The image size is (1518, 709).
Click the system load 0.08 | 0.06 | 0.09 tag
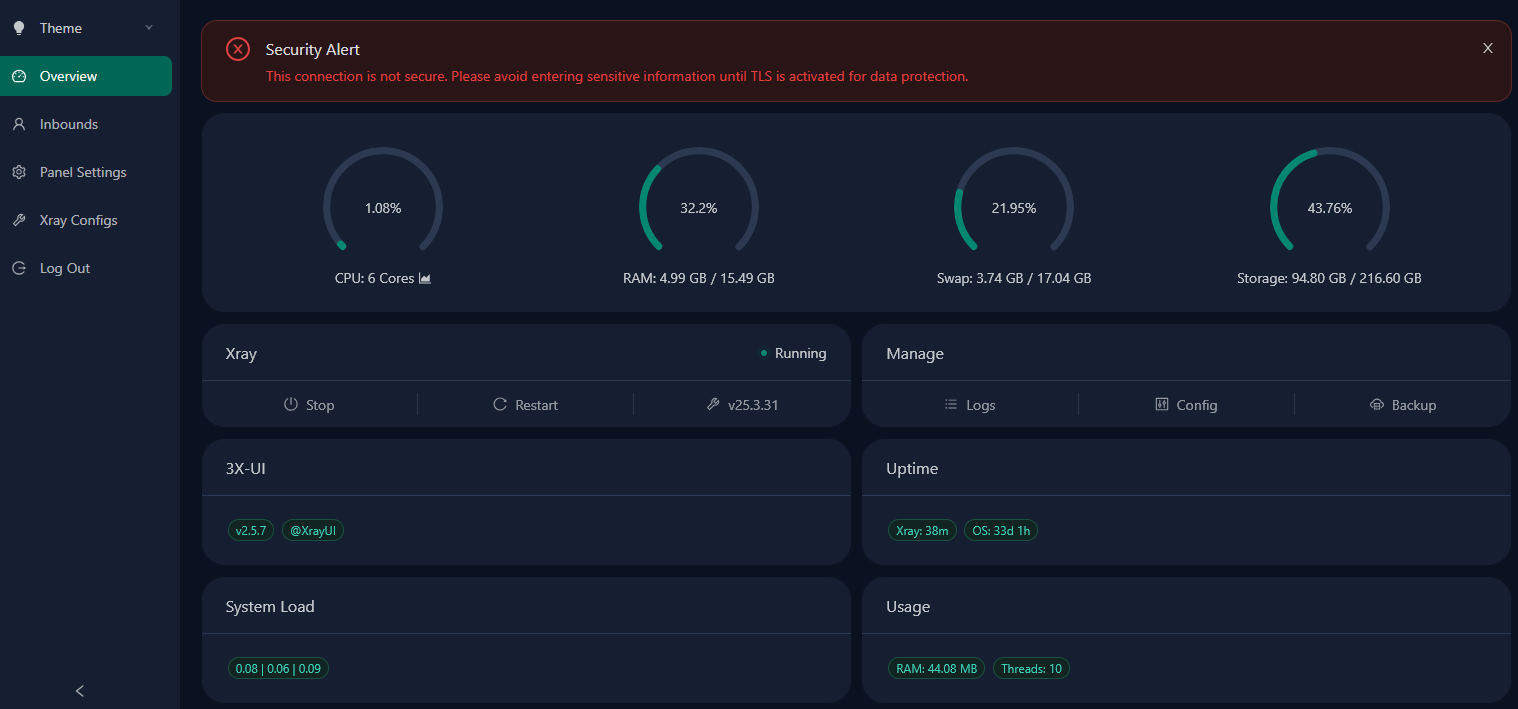pos(278,668)
